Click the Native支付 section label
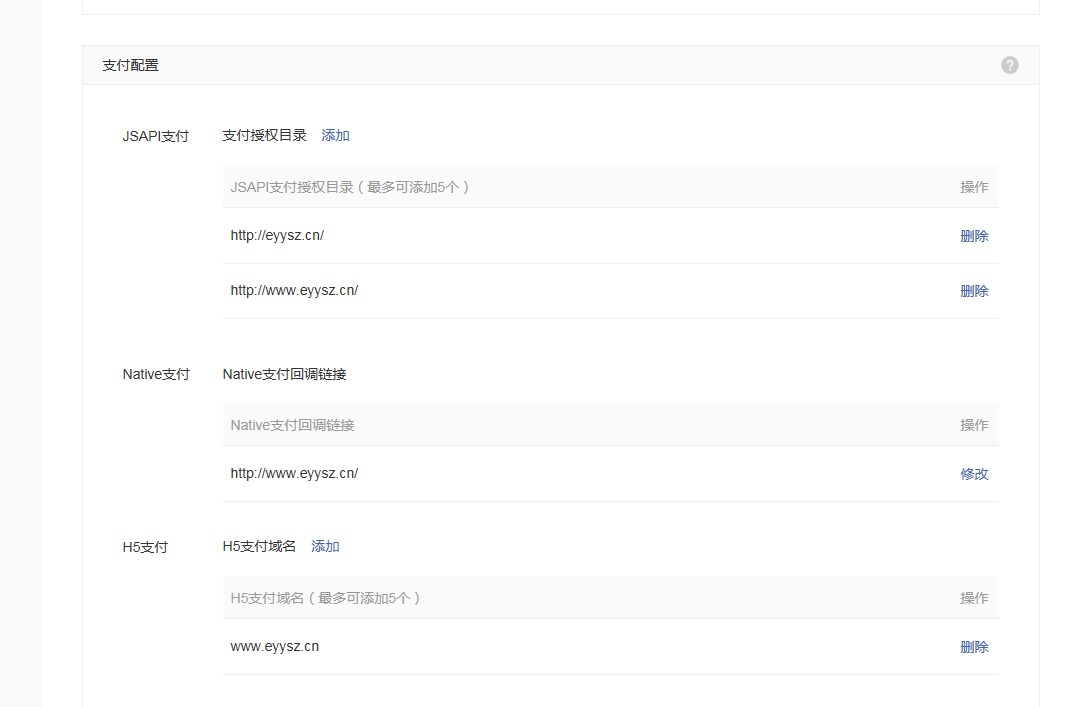1089x707 pixels. (x=156, y=373)
